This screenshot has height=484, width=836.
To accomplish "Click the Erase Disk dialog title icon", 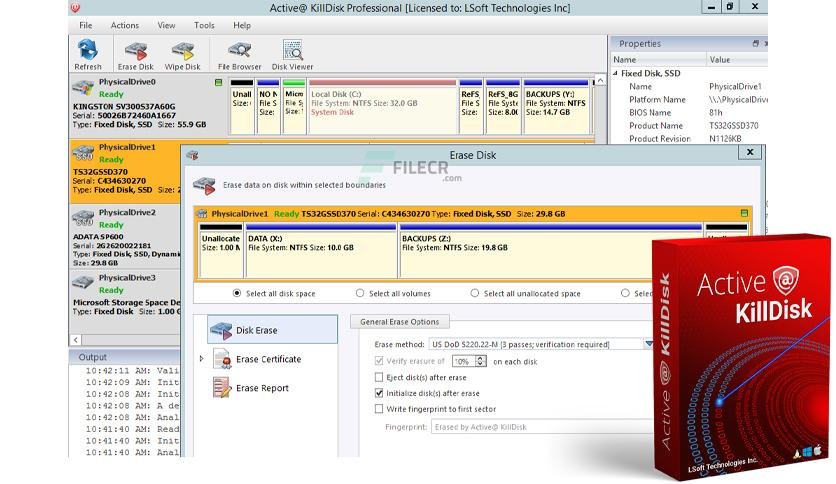I will coord(192,155).
